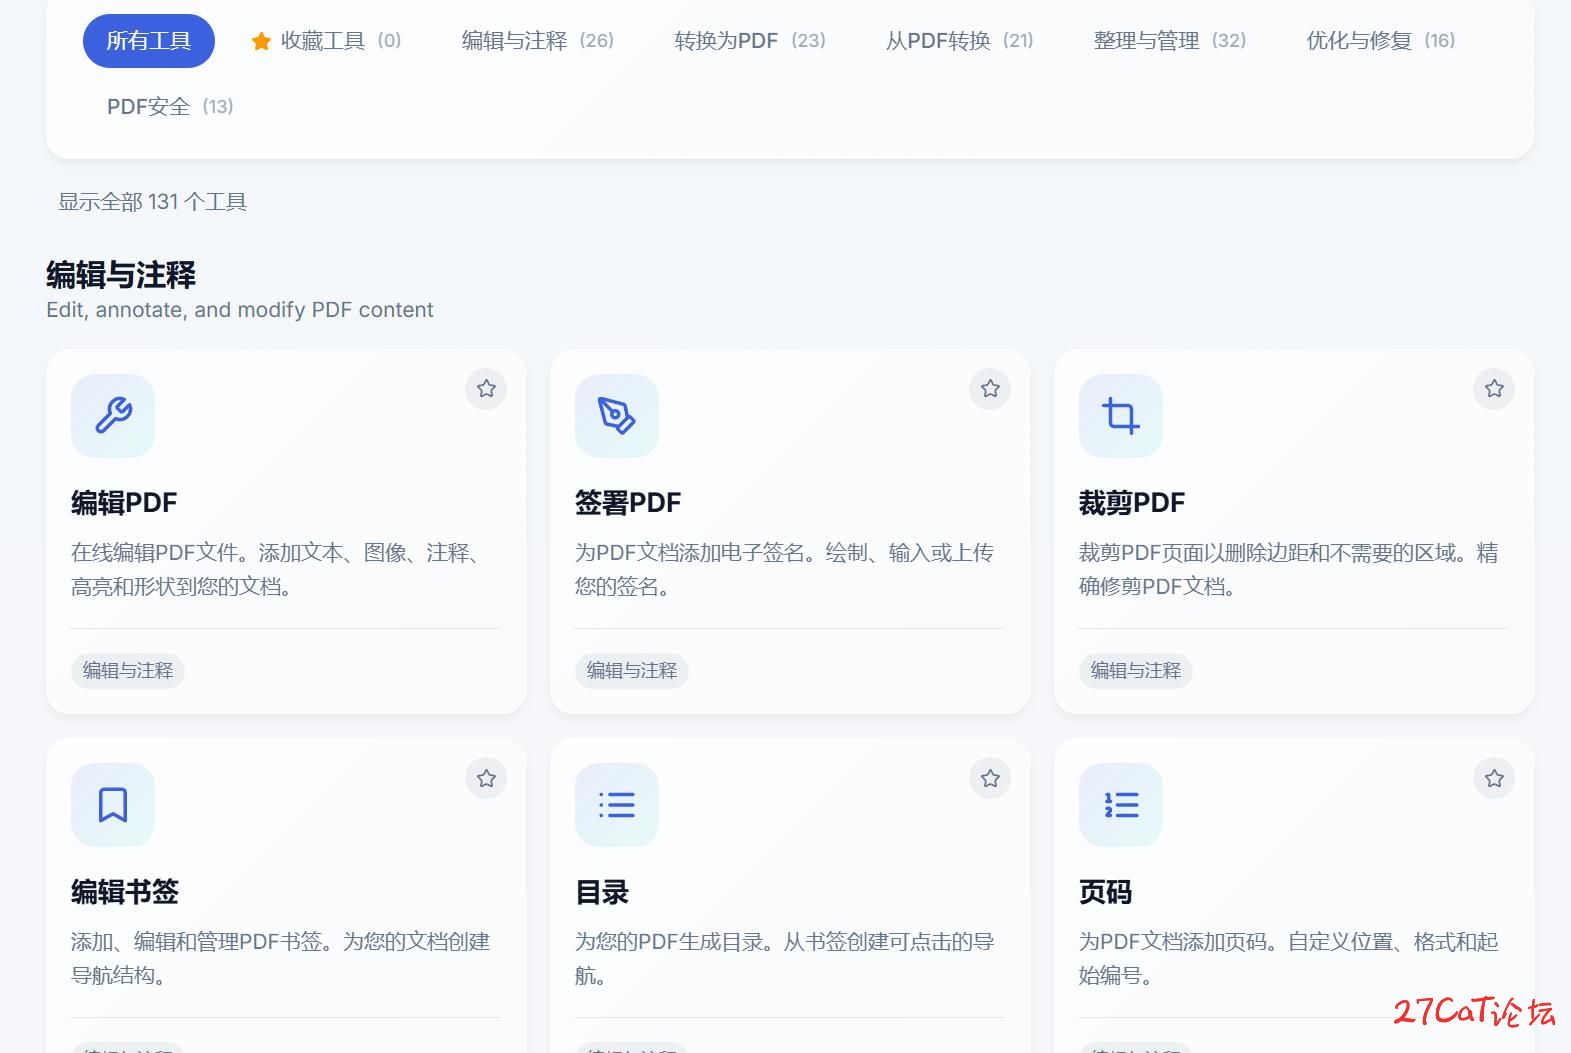The height and width of the screenshot is (1053, 1571).
Task: Favorite the 签署PDF tool with its star
Action: click(990, 388)
